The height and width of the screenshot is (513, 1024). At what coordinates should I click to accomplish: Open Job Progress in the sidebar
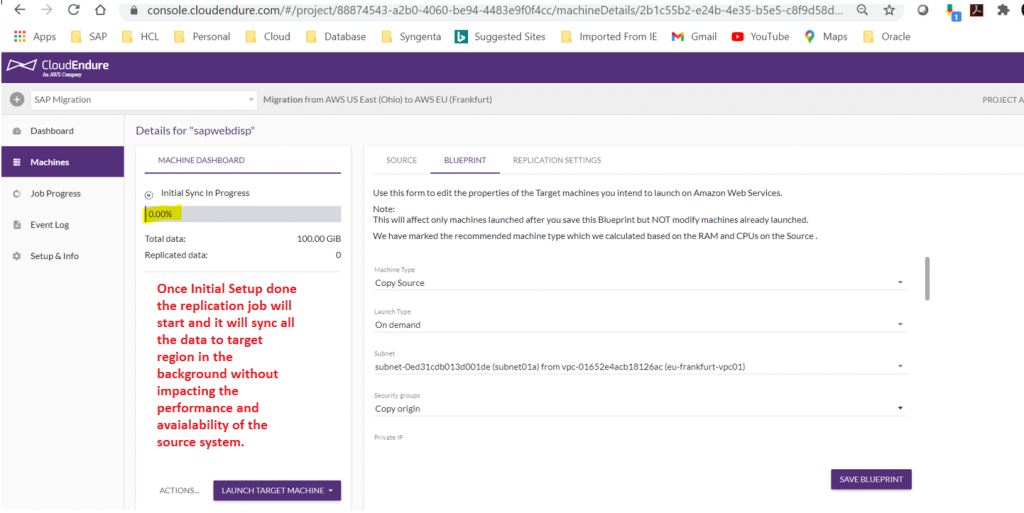pos(62,193)
